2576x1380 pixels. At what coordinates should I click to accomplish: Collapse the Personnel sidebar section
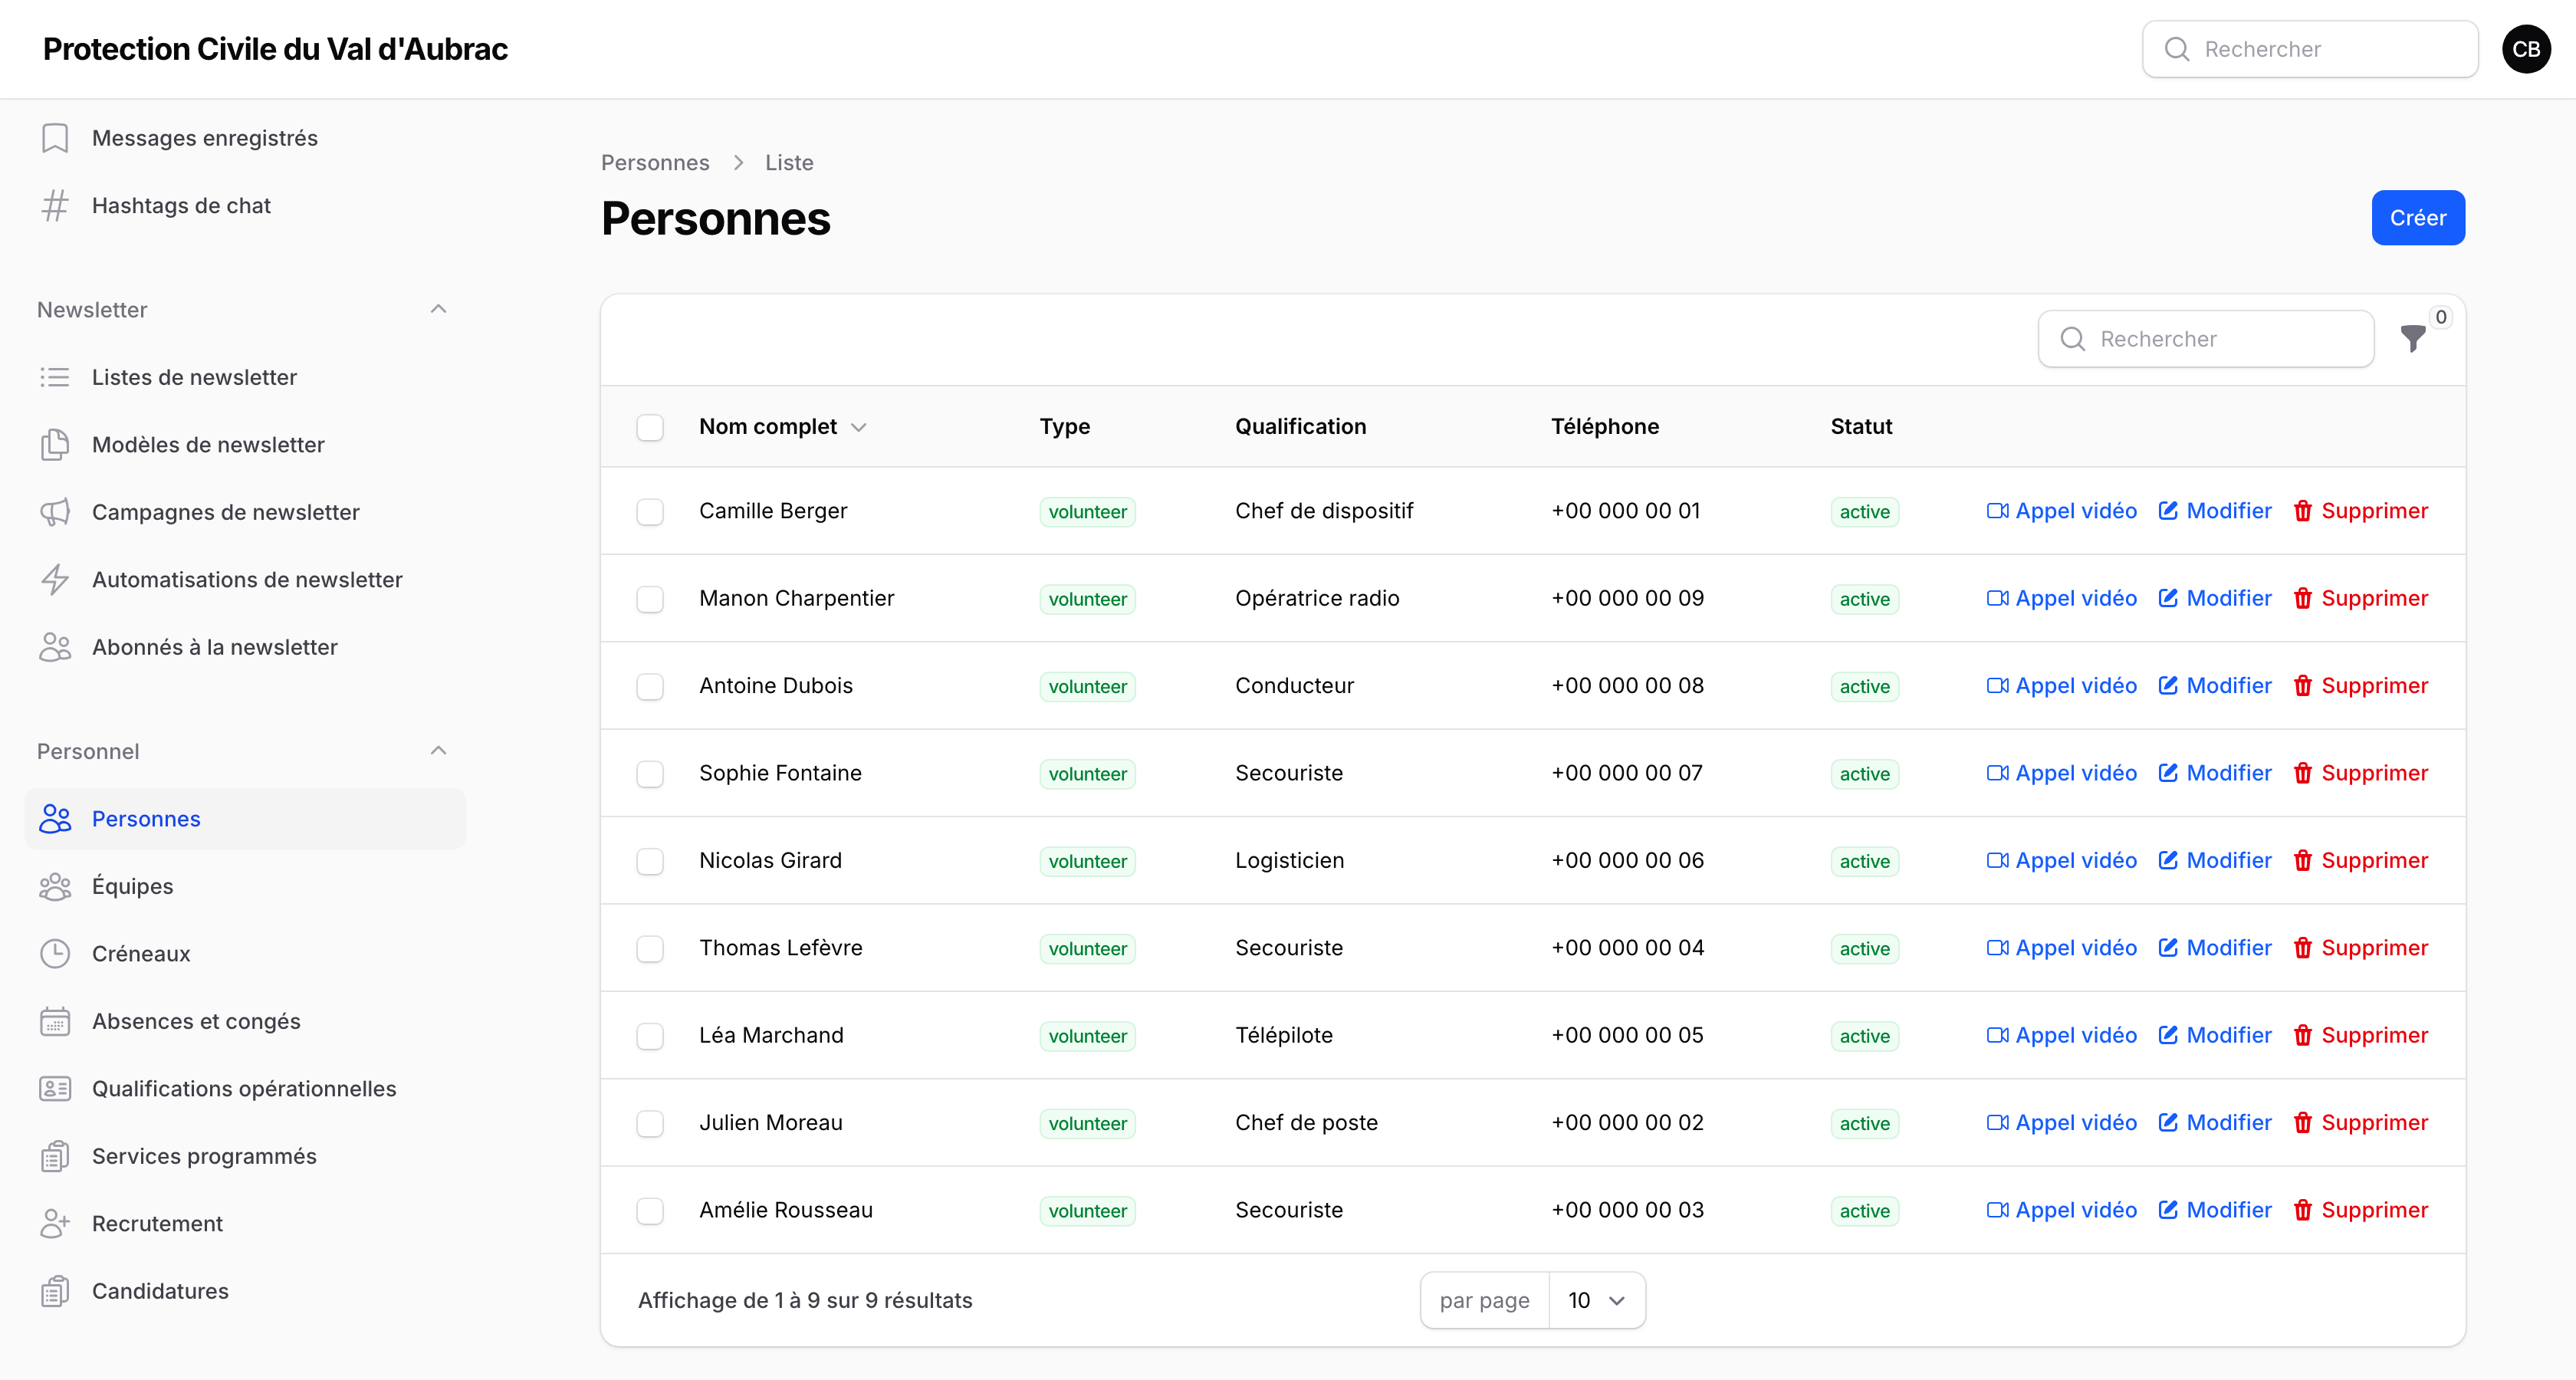(x=438, y=751)
